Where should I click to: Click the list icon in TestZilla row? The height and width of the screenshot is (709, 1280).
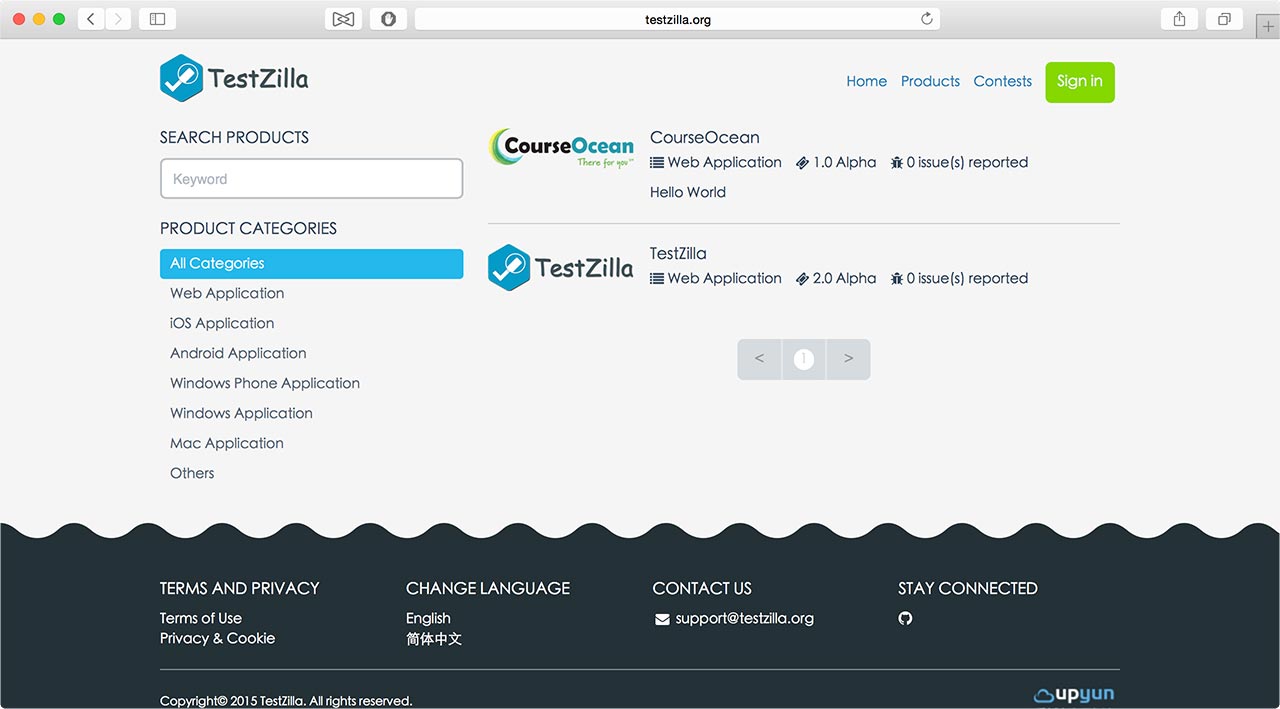click(x=657, y=279)
